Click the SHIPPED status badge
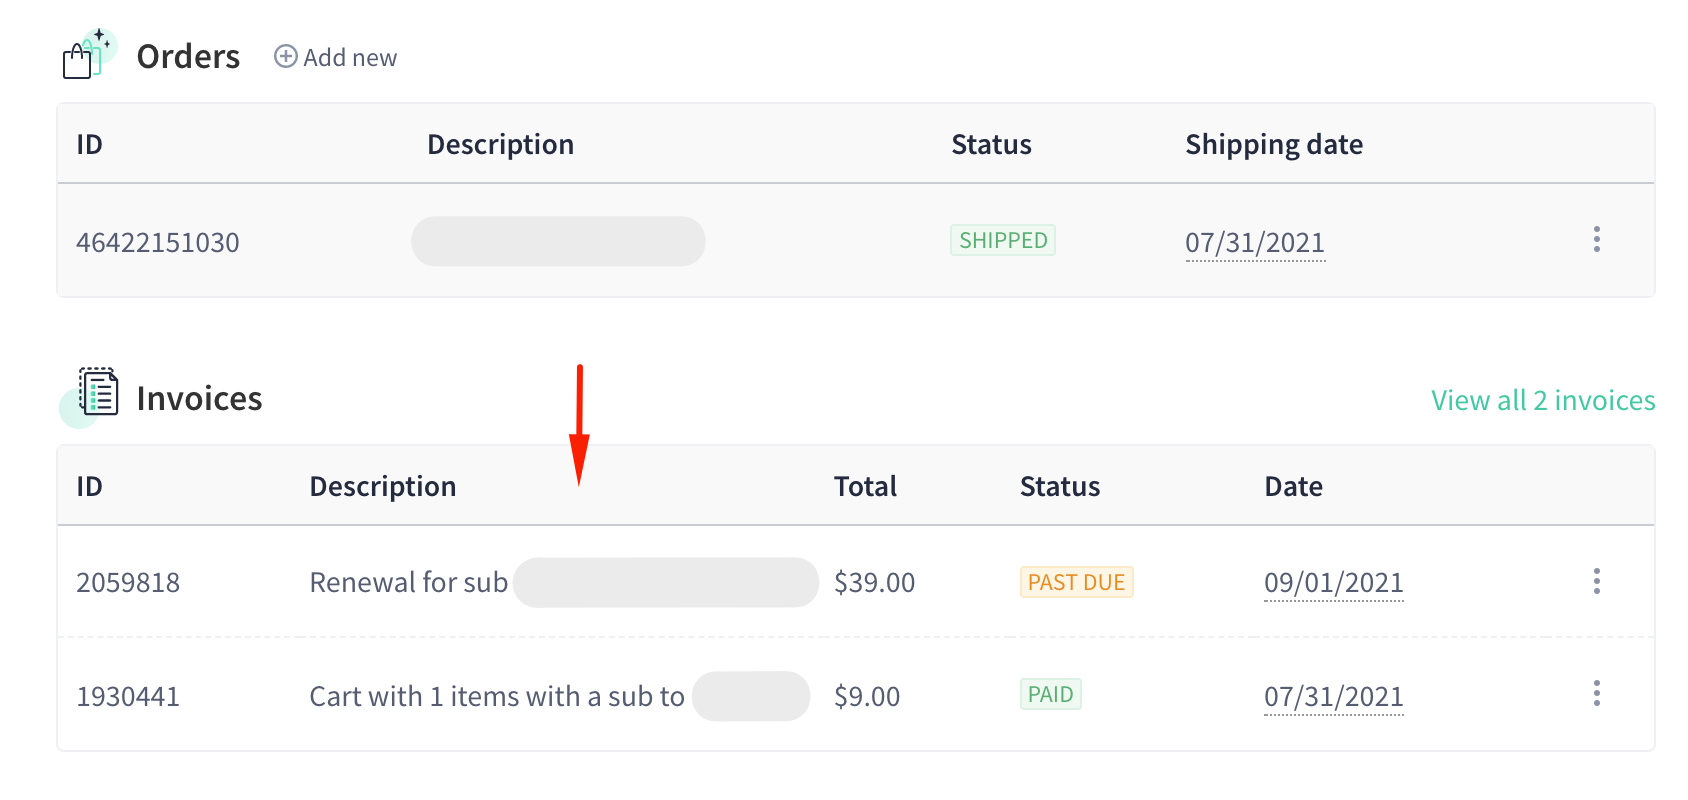This screenshot has width=1688, height=800. click(x=1003, y=240)
